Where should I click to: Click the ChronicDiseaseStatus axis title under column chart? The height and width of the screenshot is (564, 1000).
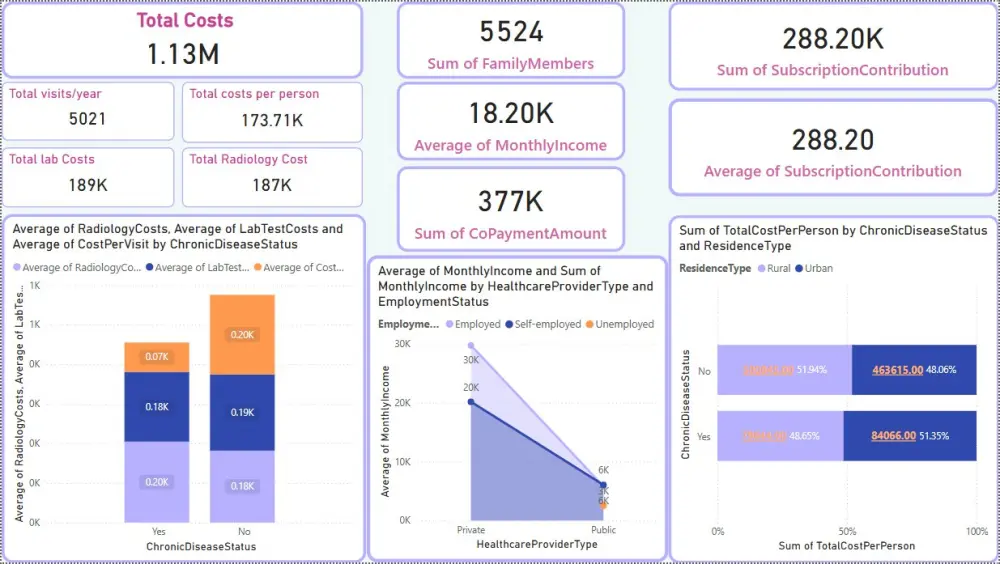click(x=201, y=547)
